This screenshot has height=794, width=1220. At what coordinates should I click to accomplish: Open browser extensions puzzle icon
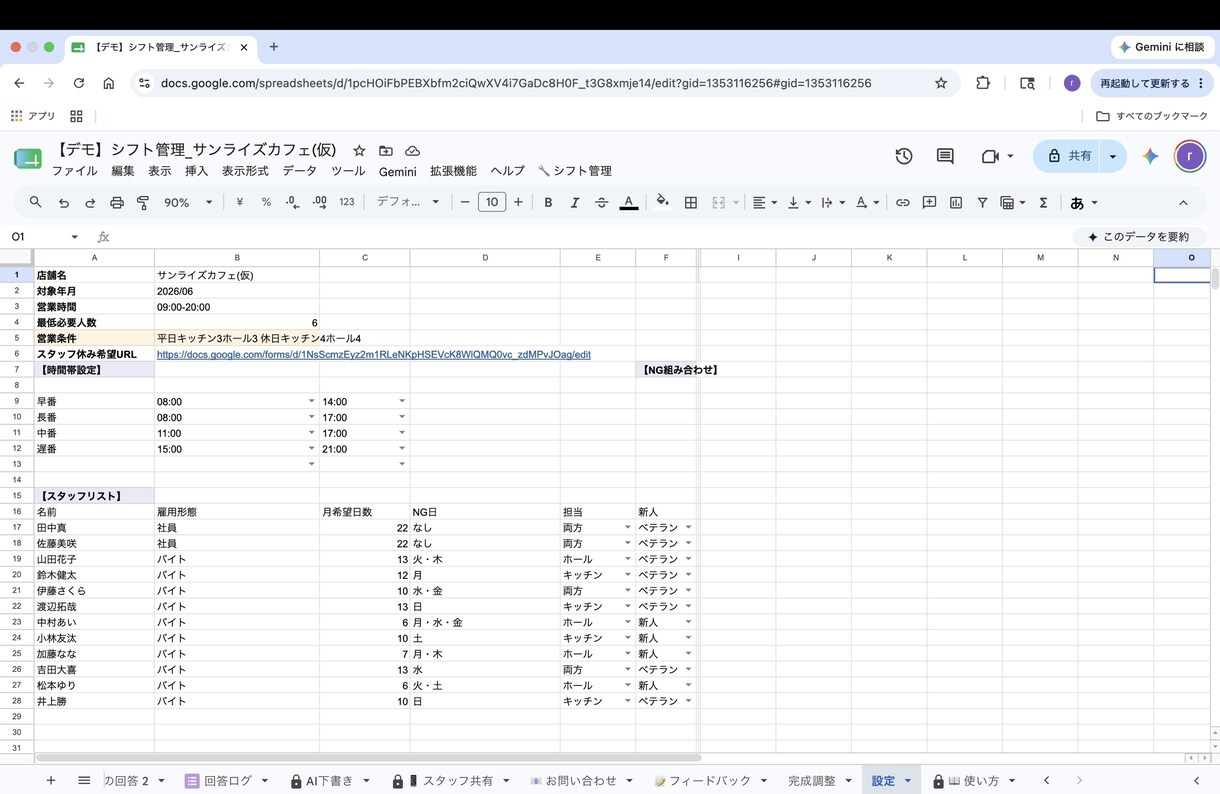pyautogui.click(x=983, y=83)
